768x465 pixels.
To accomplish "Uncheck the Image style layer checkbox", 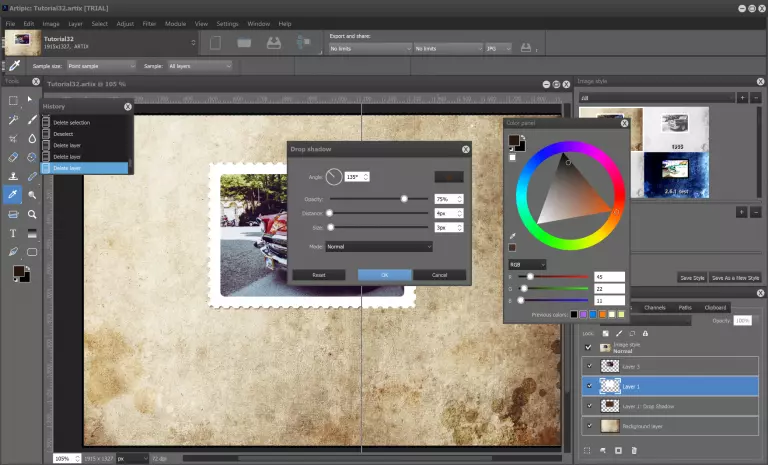I will 589,347.
